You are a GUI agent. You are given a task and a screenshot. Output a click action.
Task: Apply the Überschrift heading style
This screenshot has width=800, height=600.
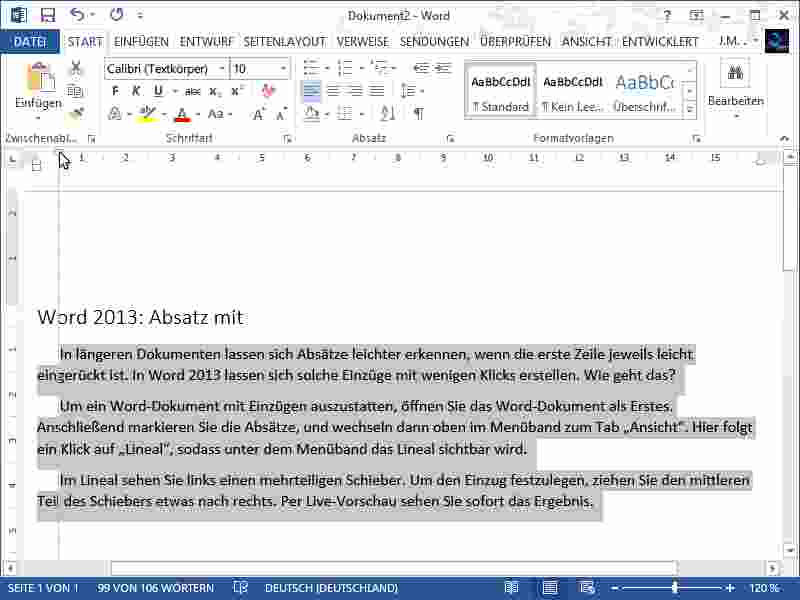point(645,91)
